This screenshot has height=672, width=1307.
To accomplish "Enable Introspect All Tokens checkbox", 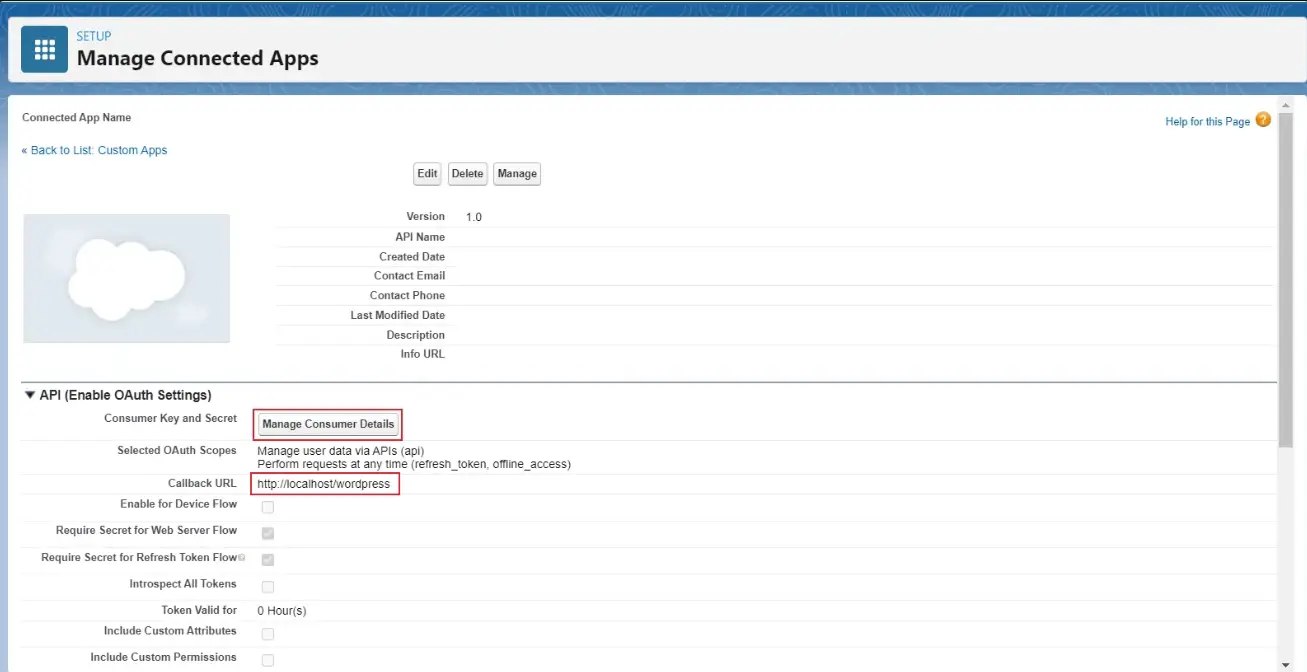I will tap(267, 587).
